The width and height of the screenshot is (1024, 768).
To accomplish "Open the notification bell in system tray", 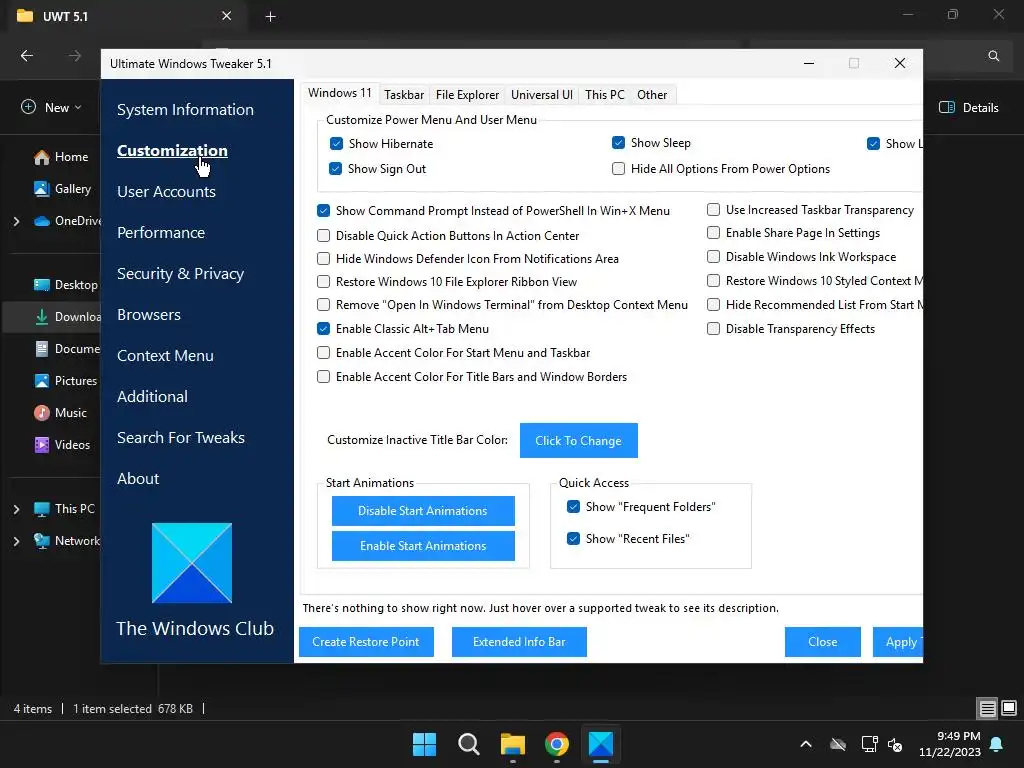I will click(x=997, y=744).
